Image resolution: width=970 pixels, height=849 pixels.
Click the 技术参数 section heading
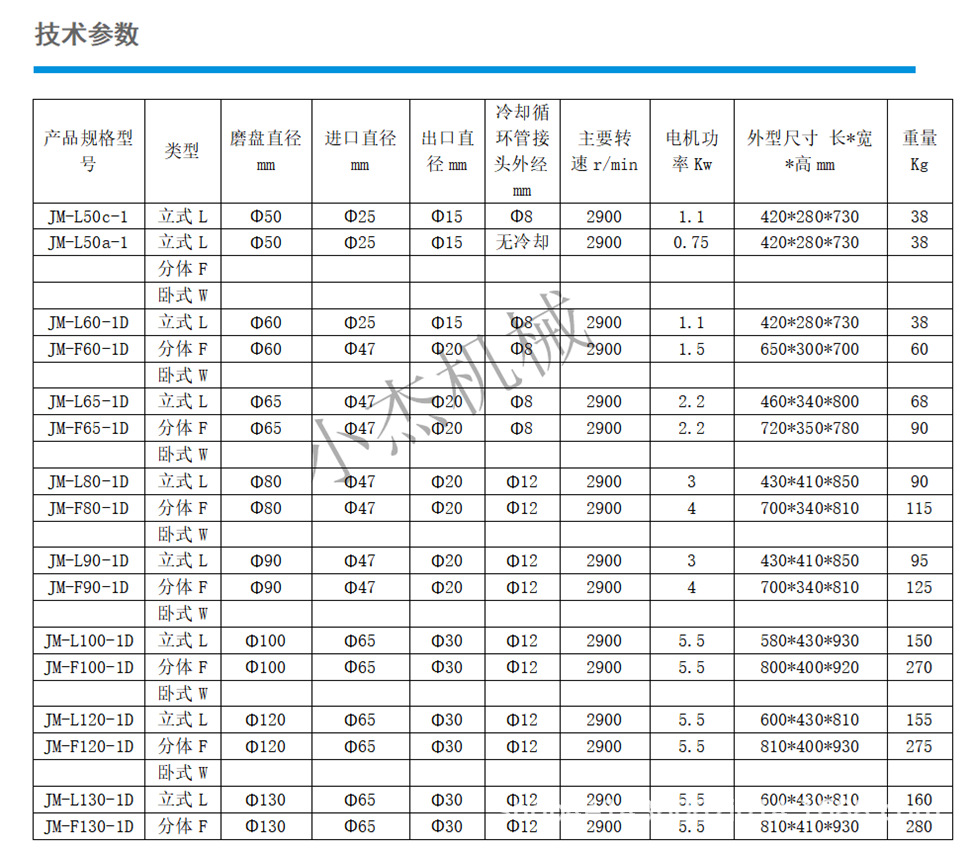point(87,35)
